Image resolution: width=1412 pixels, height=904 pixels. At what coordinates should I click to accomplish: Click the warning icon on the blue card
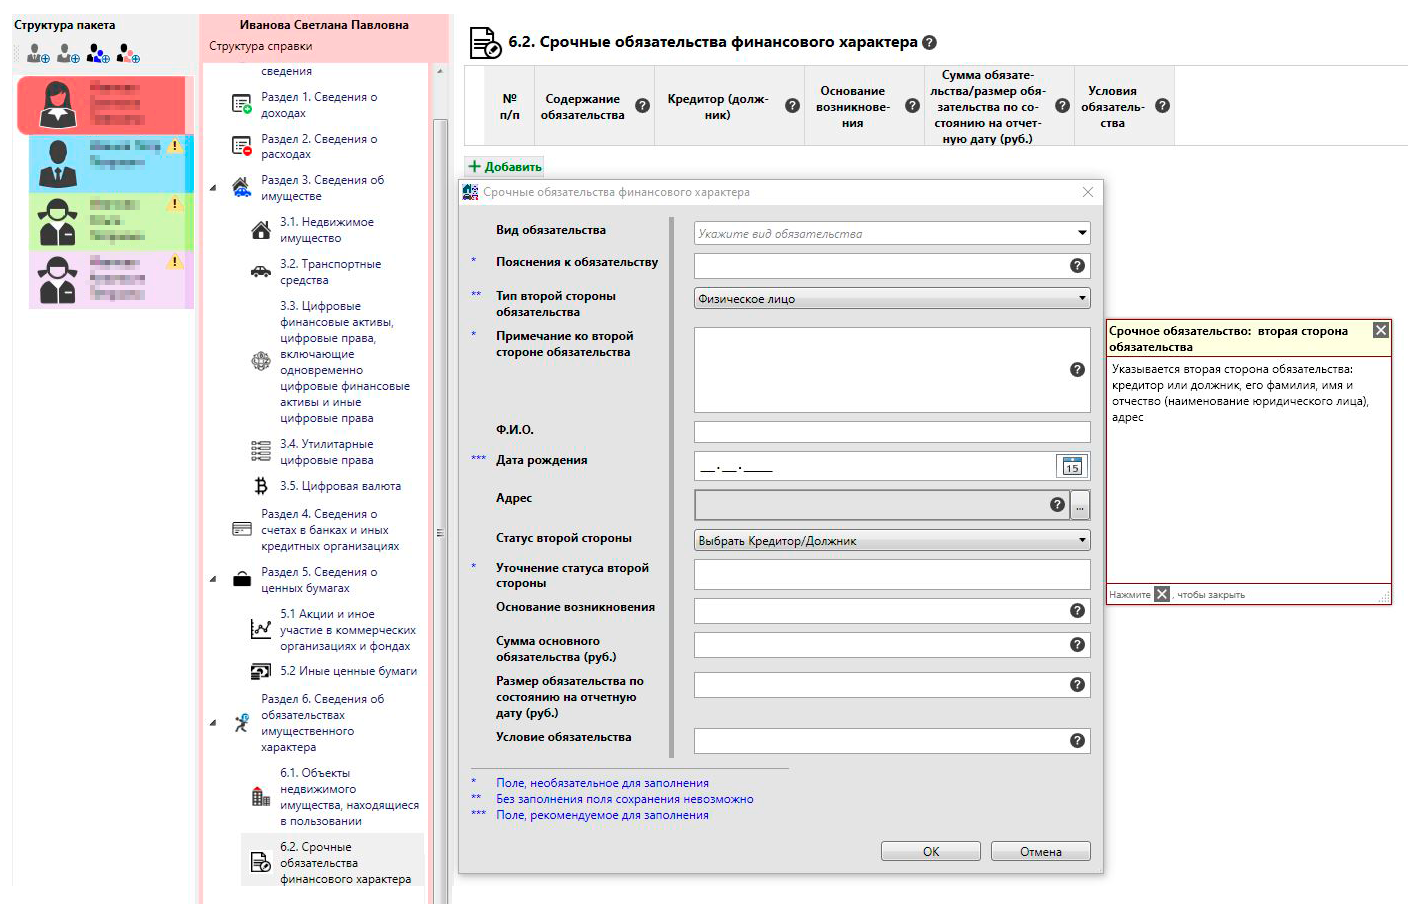click(175, 146)
